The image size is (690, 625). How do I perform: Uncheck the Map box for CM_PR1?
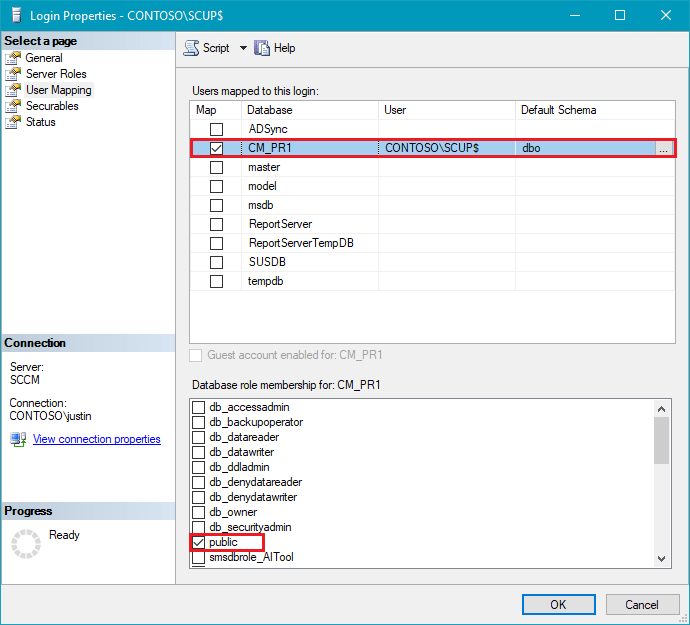(x=216, y=148)
